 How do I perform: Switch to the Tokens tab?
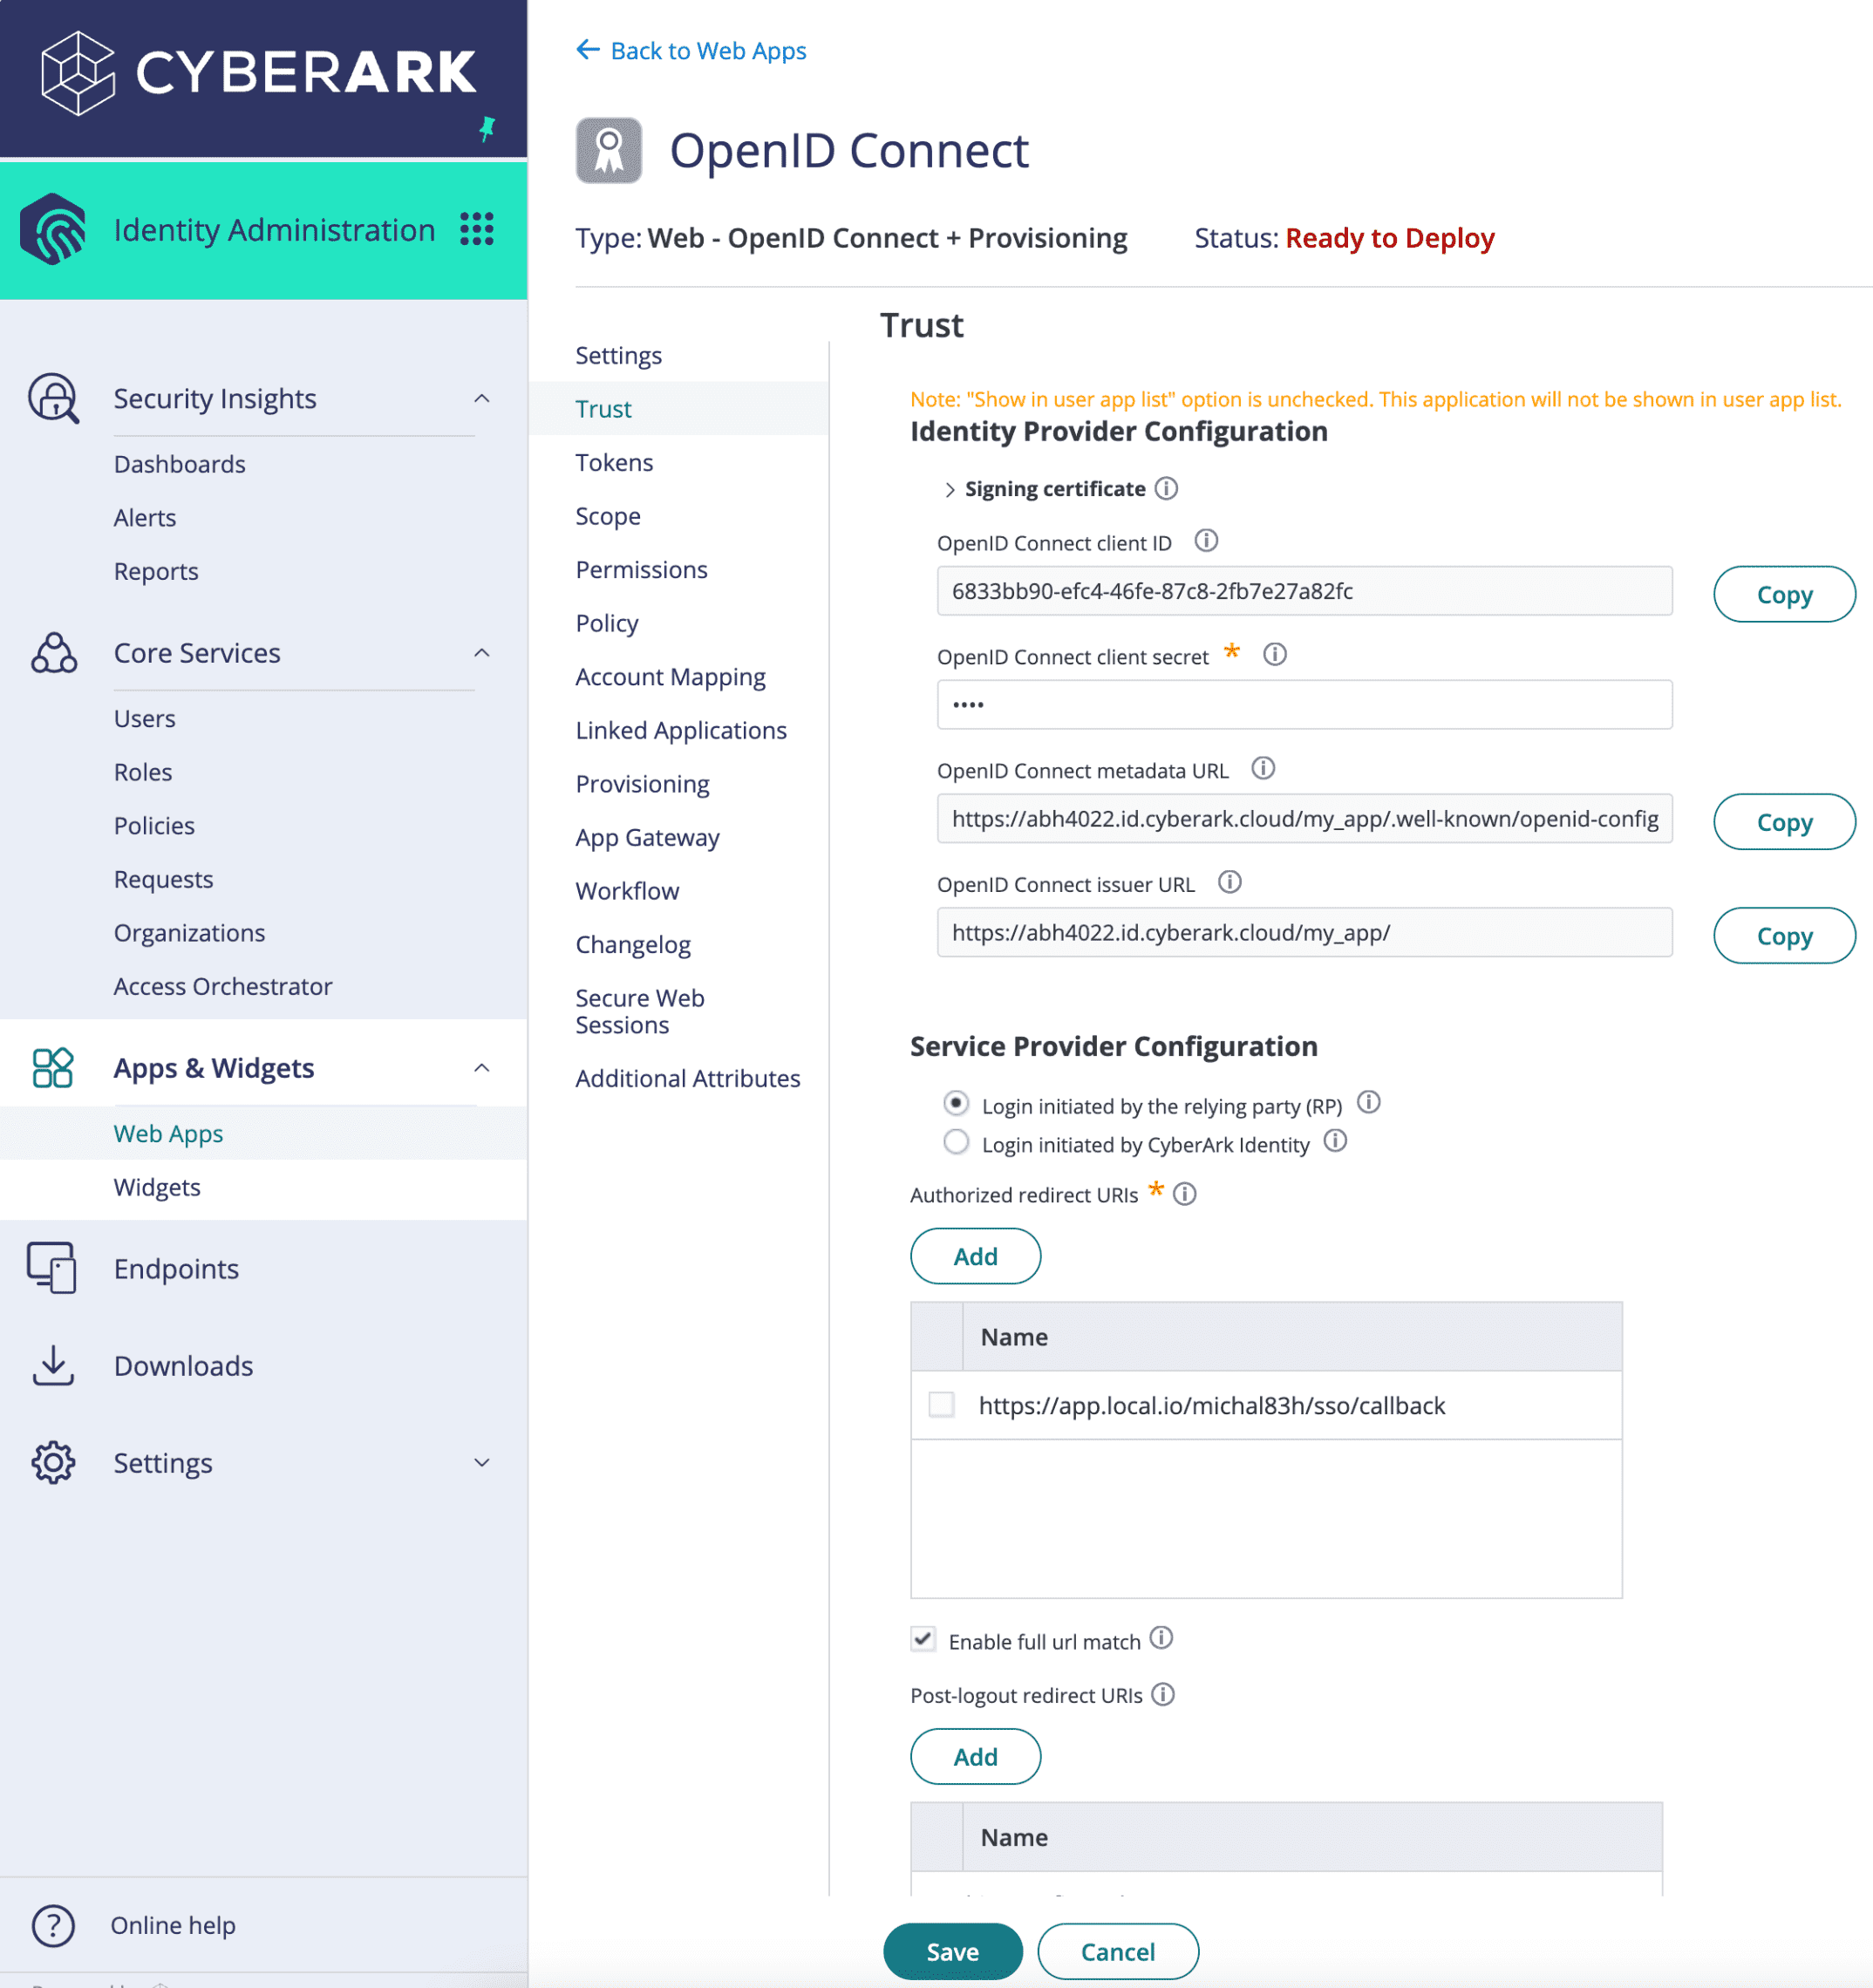click(x=614, y=462)
